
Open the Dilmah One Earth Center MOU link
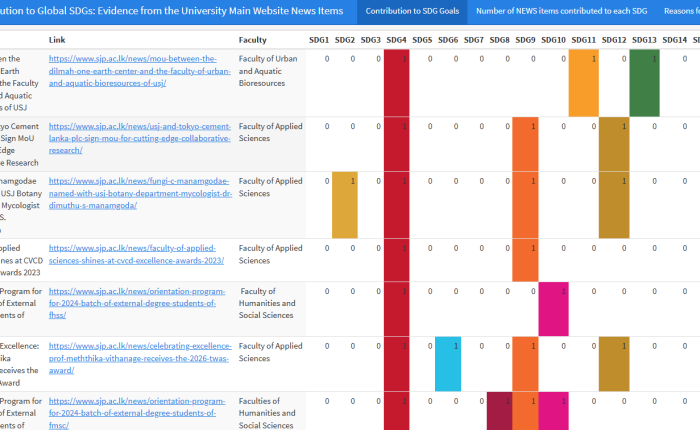pyautogui.click(x=138, y=71)
